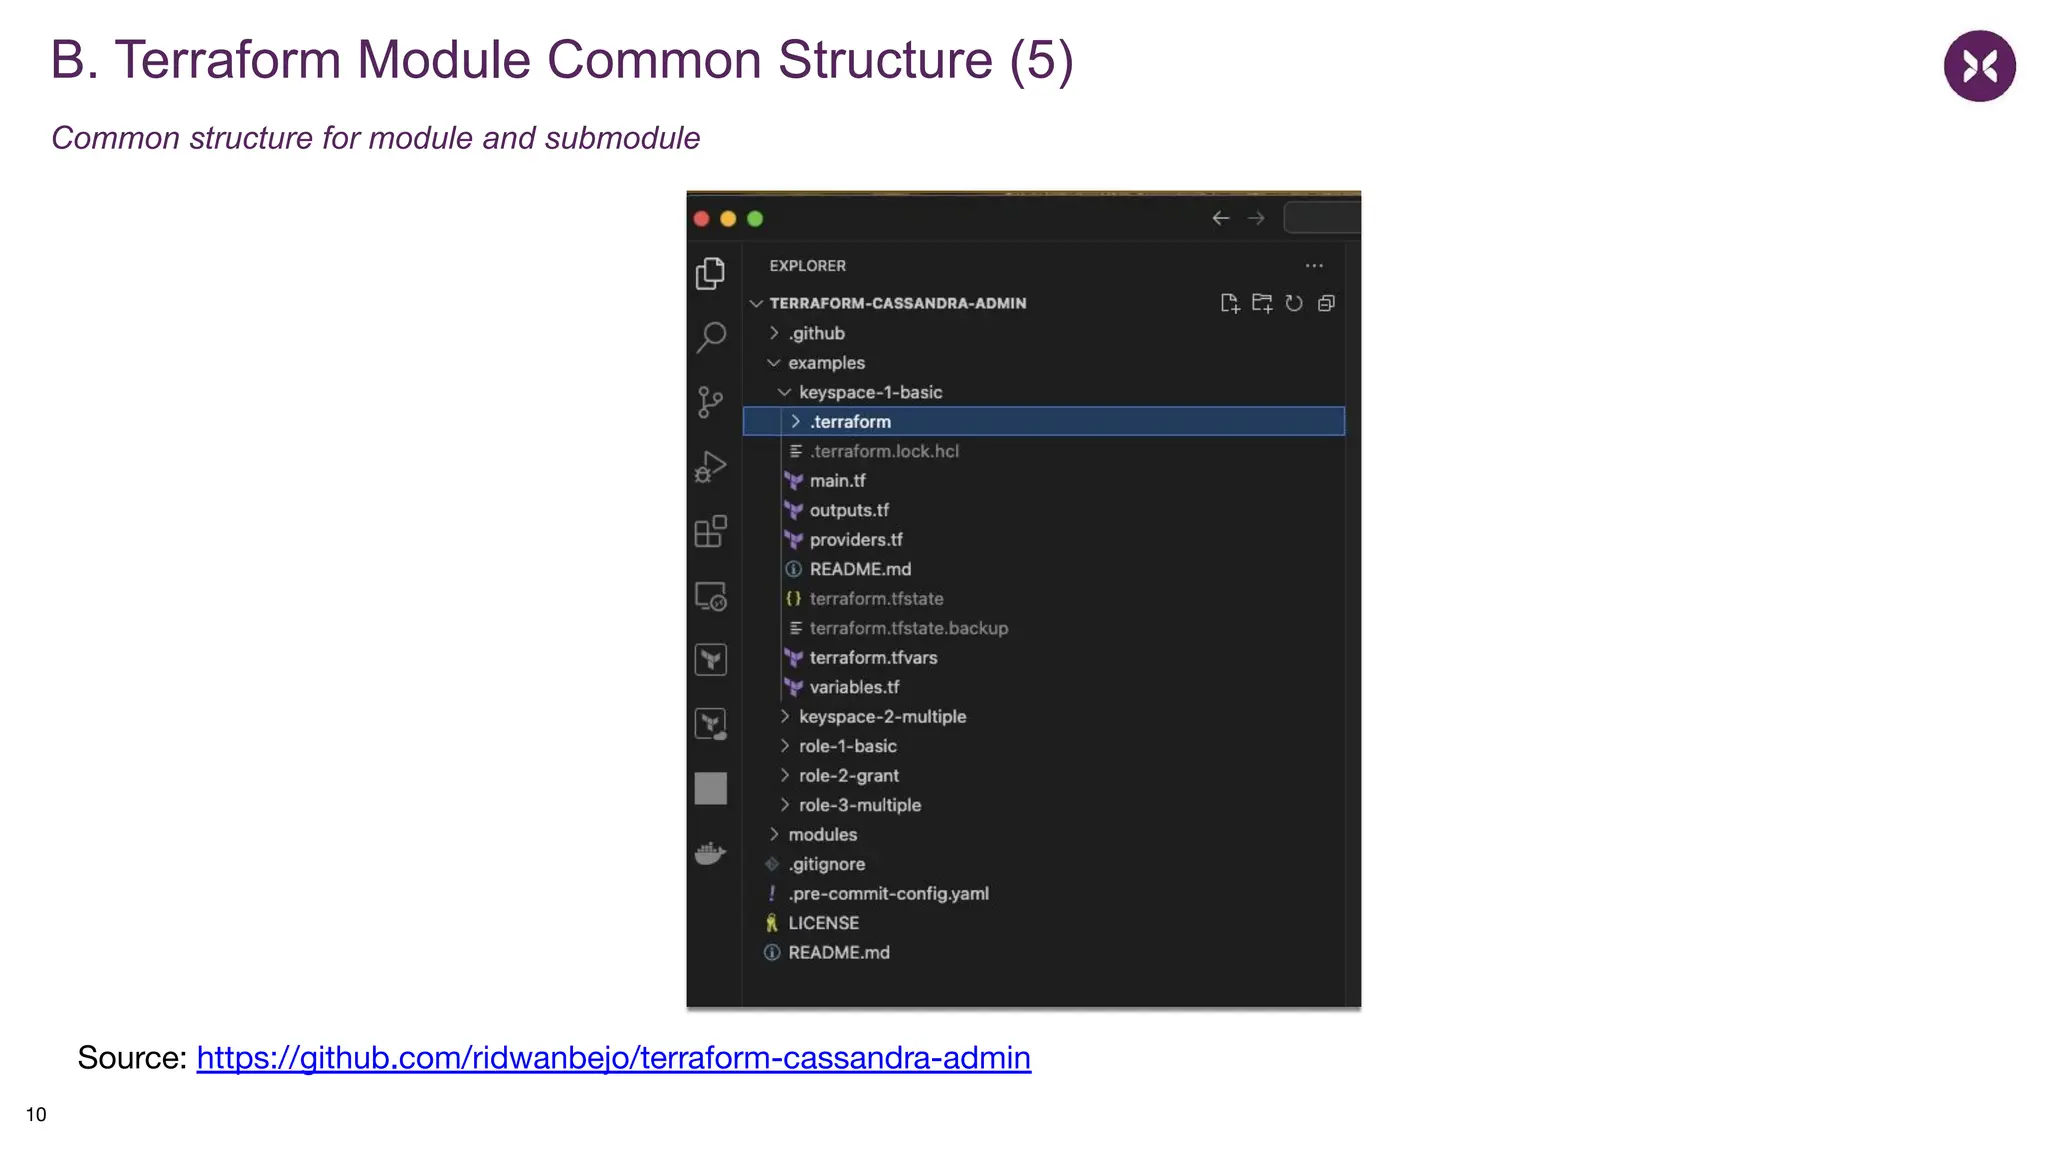Screen dimensions: 2048x1152
Task: Open the Explorer files icon in activity bar
Action: coord(710,273)
